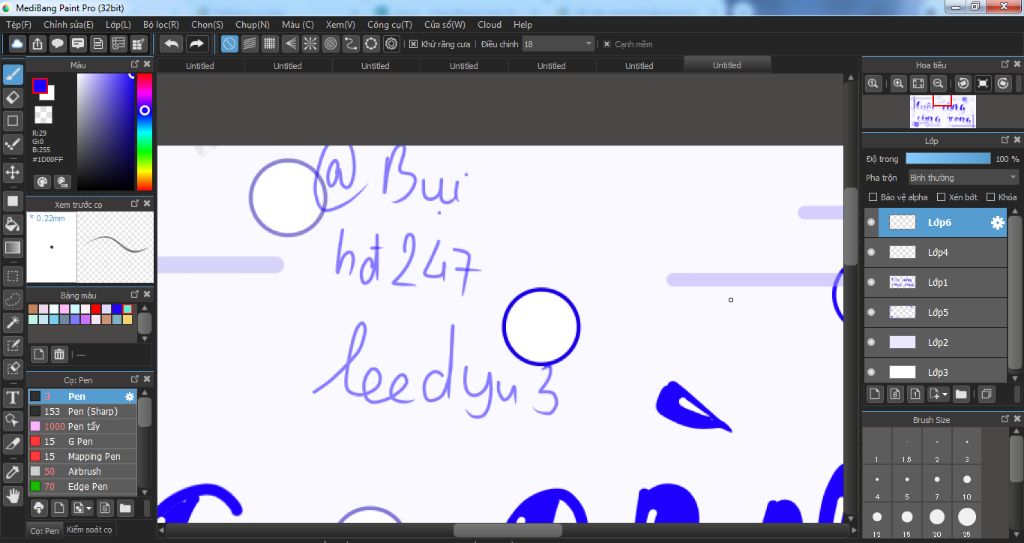1024x543 pixels.
Task: Hide layer Lớp2 visibility dot
Action: (x=871, y=342)
